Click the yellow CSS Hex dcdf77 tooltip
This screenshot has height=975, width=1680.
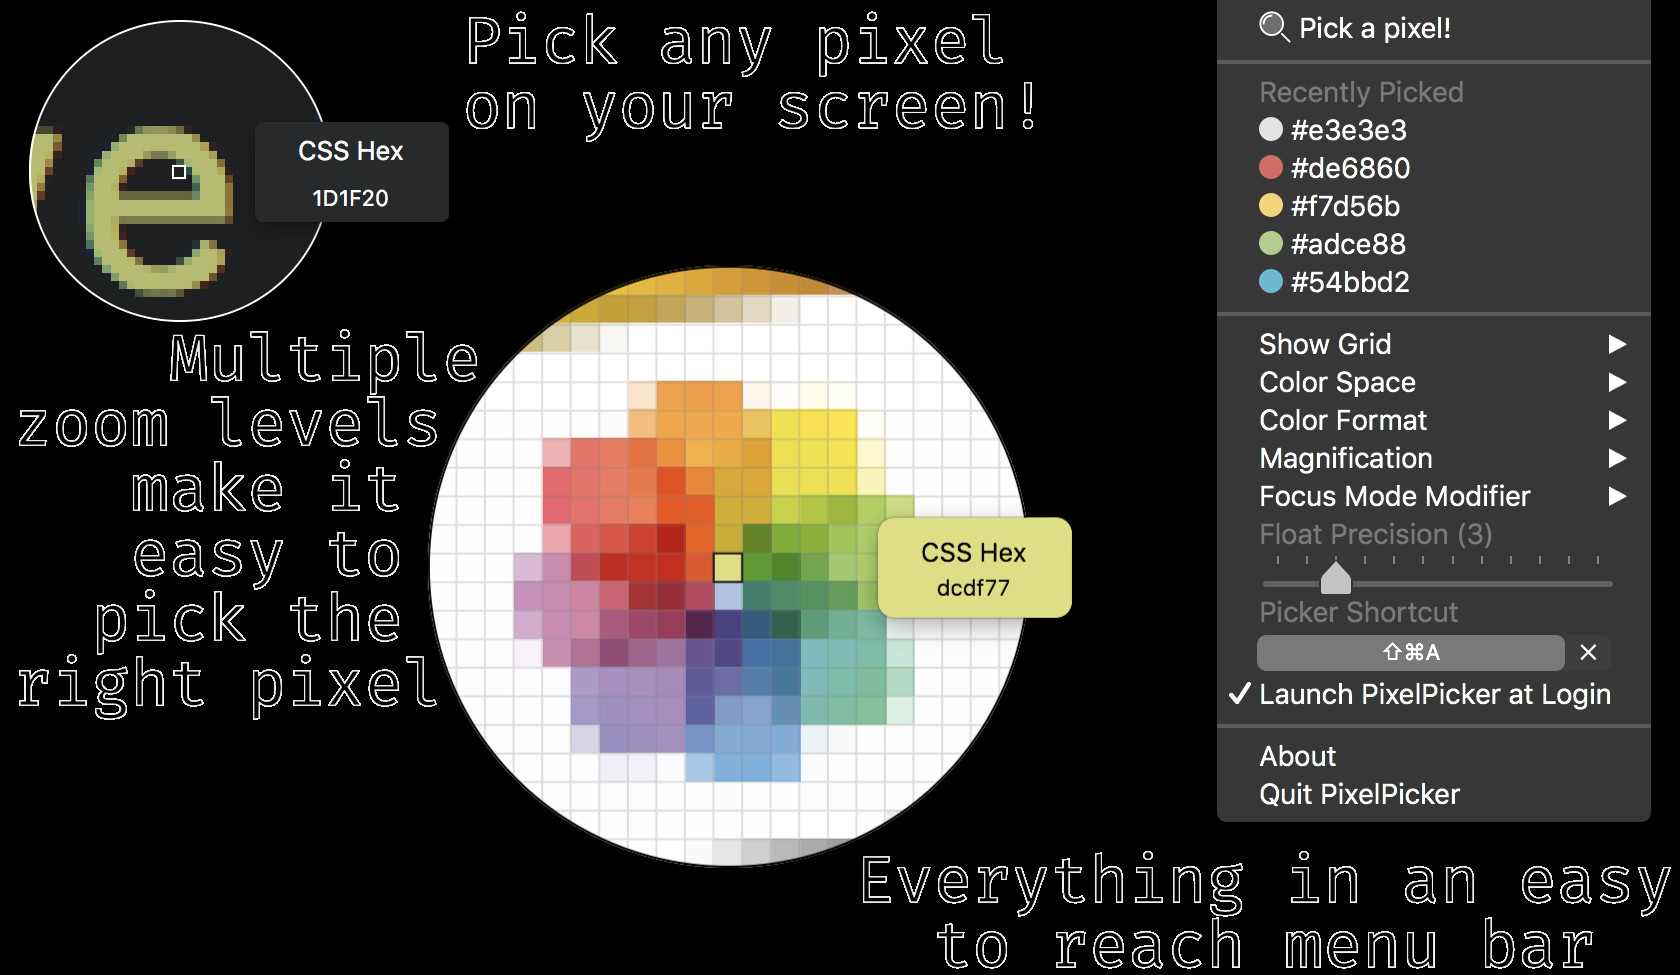pyautogui.click(x=974, y=568)
